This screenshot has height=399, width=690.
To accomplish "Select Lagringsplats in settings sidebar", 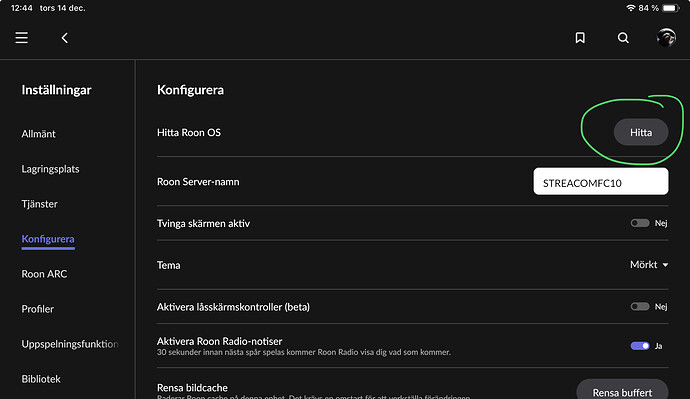I will 51,169.
